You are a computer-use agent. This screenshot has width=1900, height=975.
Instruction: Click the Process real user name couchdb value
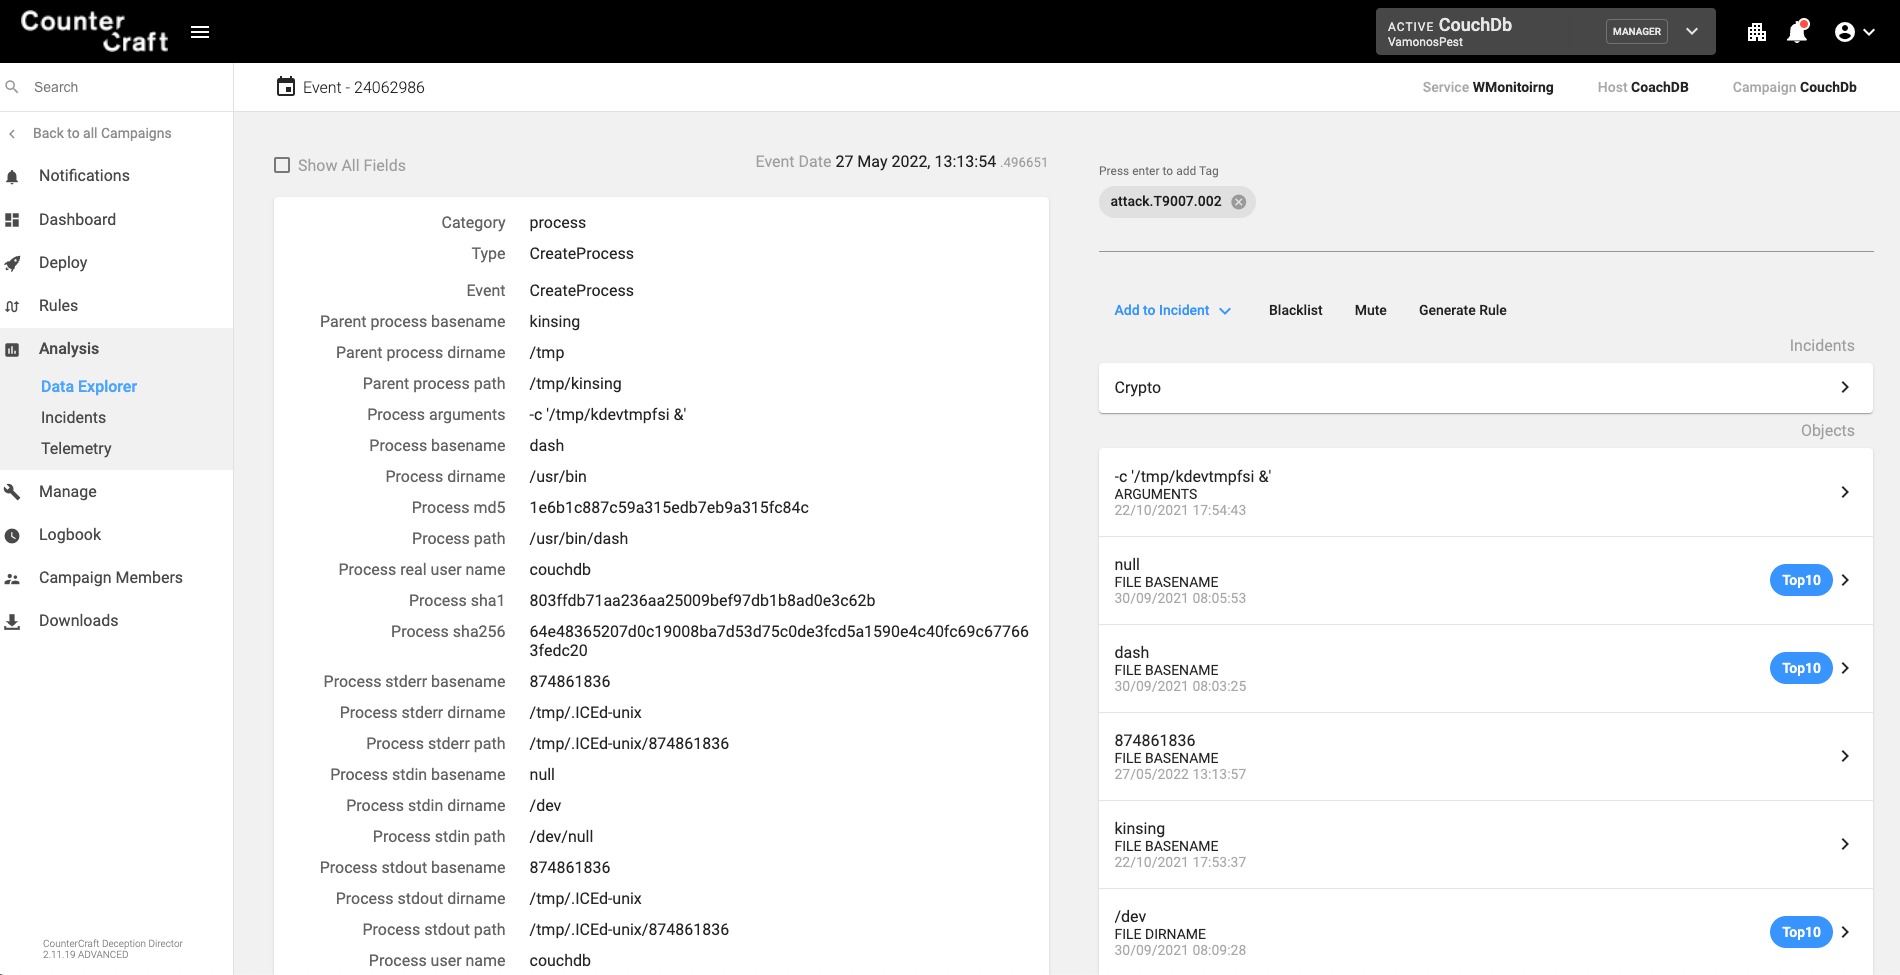(560, 569)
